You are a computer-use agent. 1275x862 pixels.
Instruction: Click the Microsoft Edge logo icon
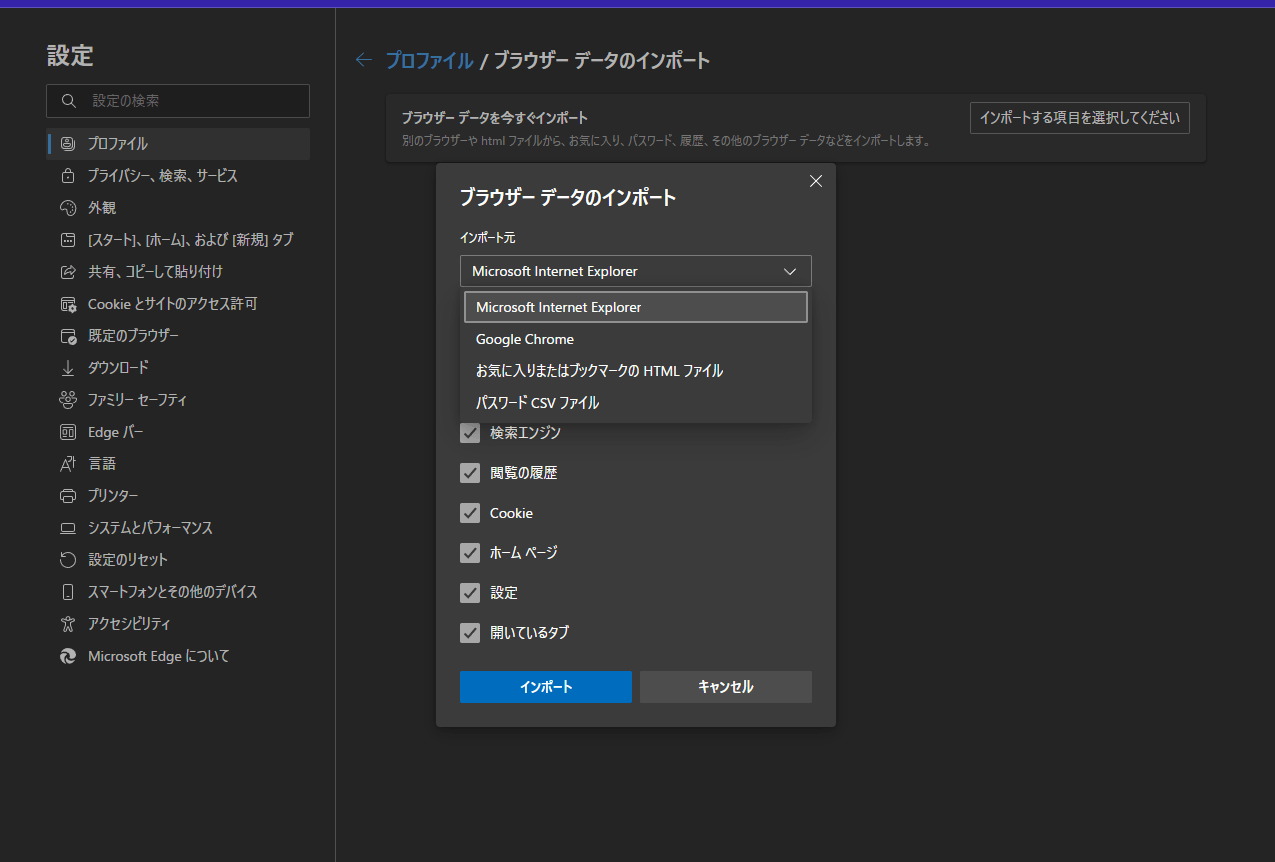[x=68, y=656]
